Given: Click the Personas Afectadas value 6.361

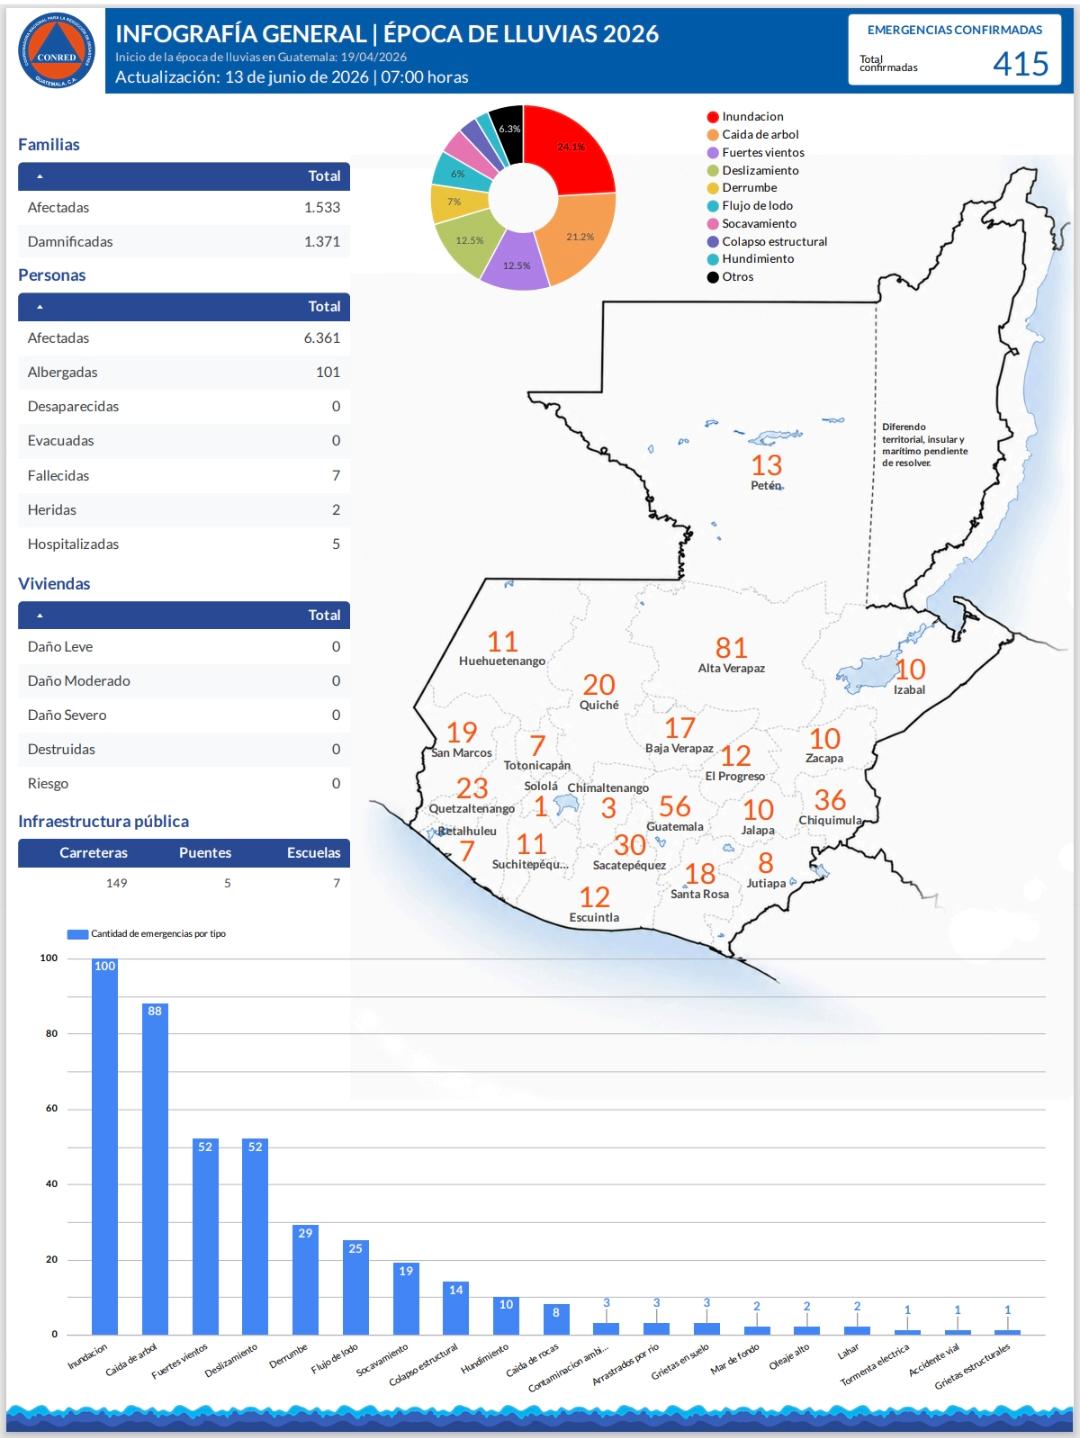Looking at the screenshot, I should [322, 338].
